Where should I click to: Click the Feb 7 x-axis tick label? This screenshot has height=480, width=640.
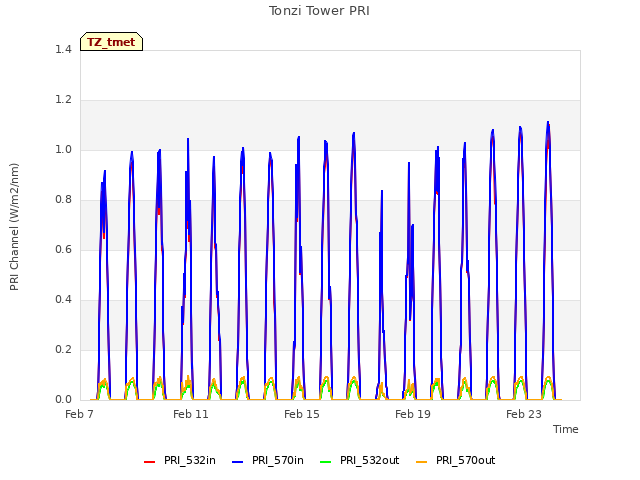[80, 414]
